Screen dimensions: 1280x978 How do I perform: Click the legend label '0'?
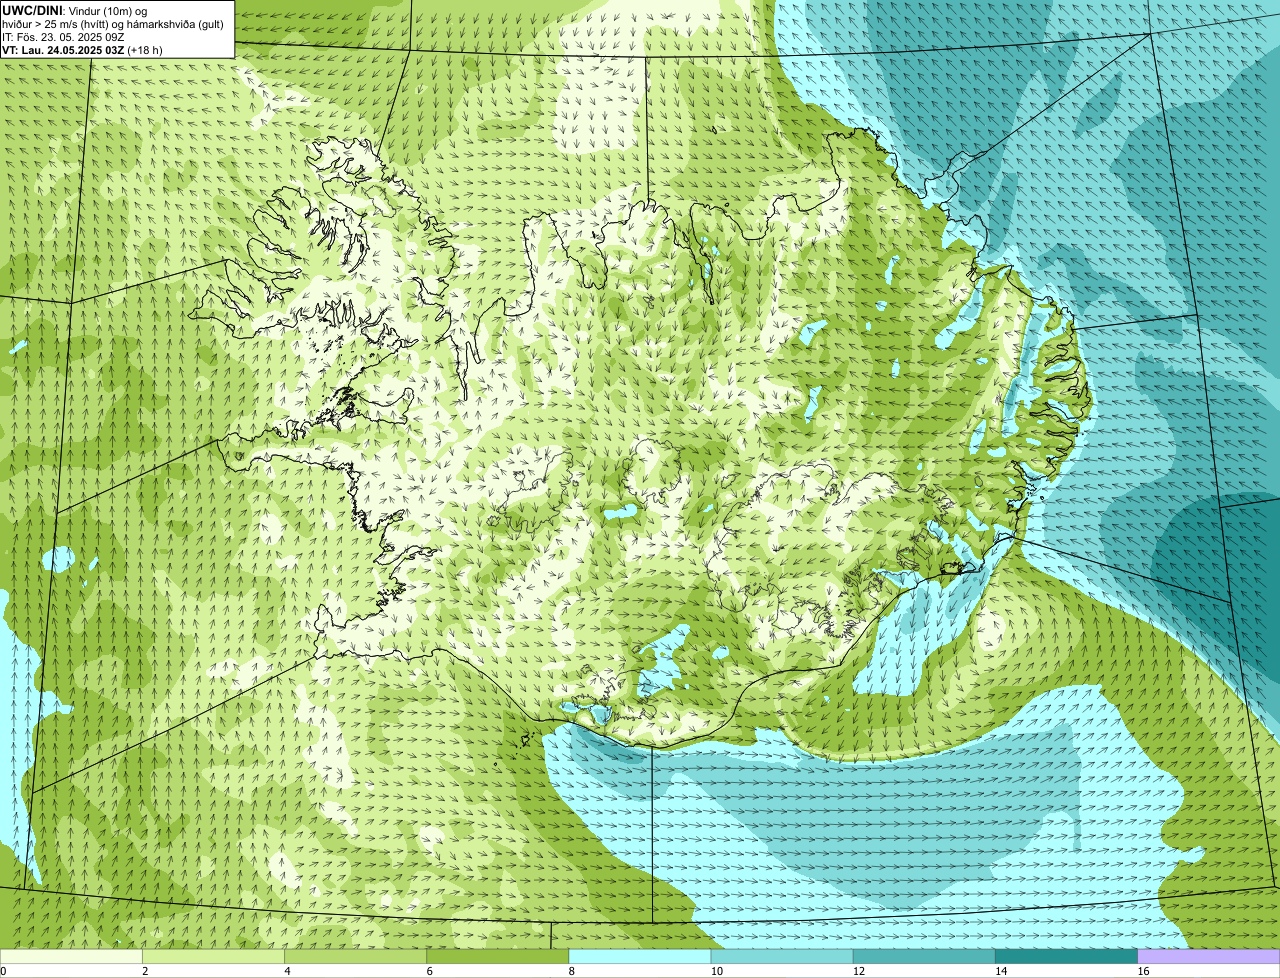(x=3, y=971)
